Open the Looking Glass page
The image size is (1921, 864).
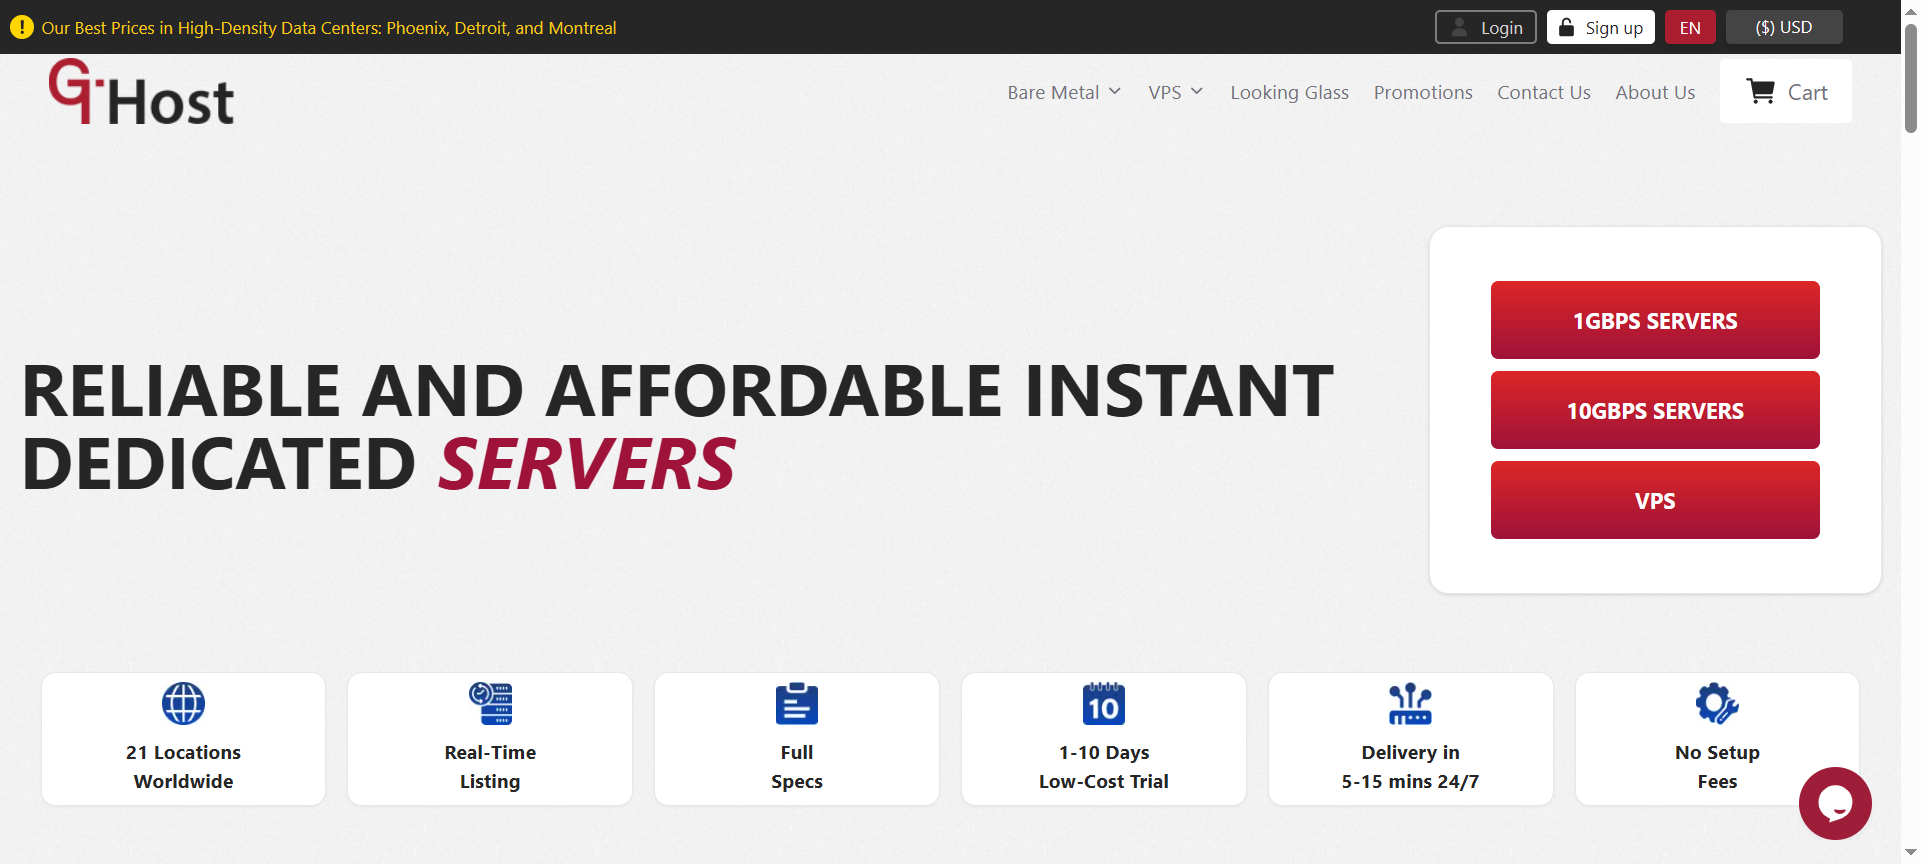(x=1289, y=93)
